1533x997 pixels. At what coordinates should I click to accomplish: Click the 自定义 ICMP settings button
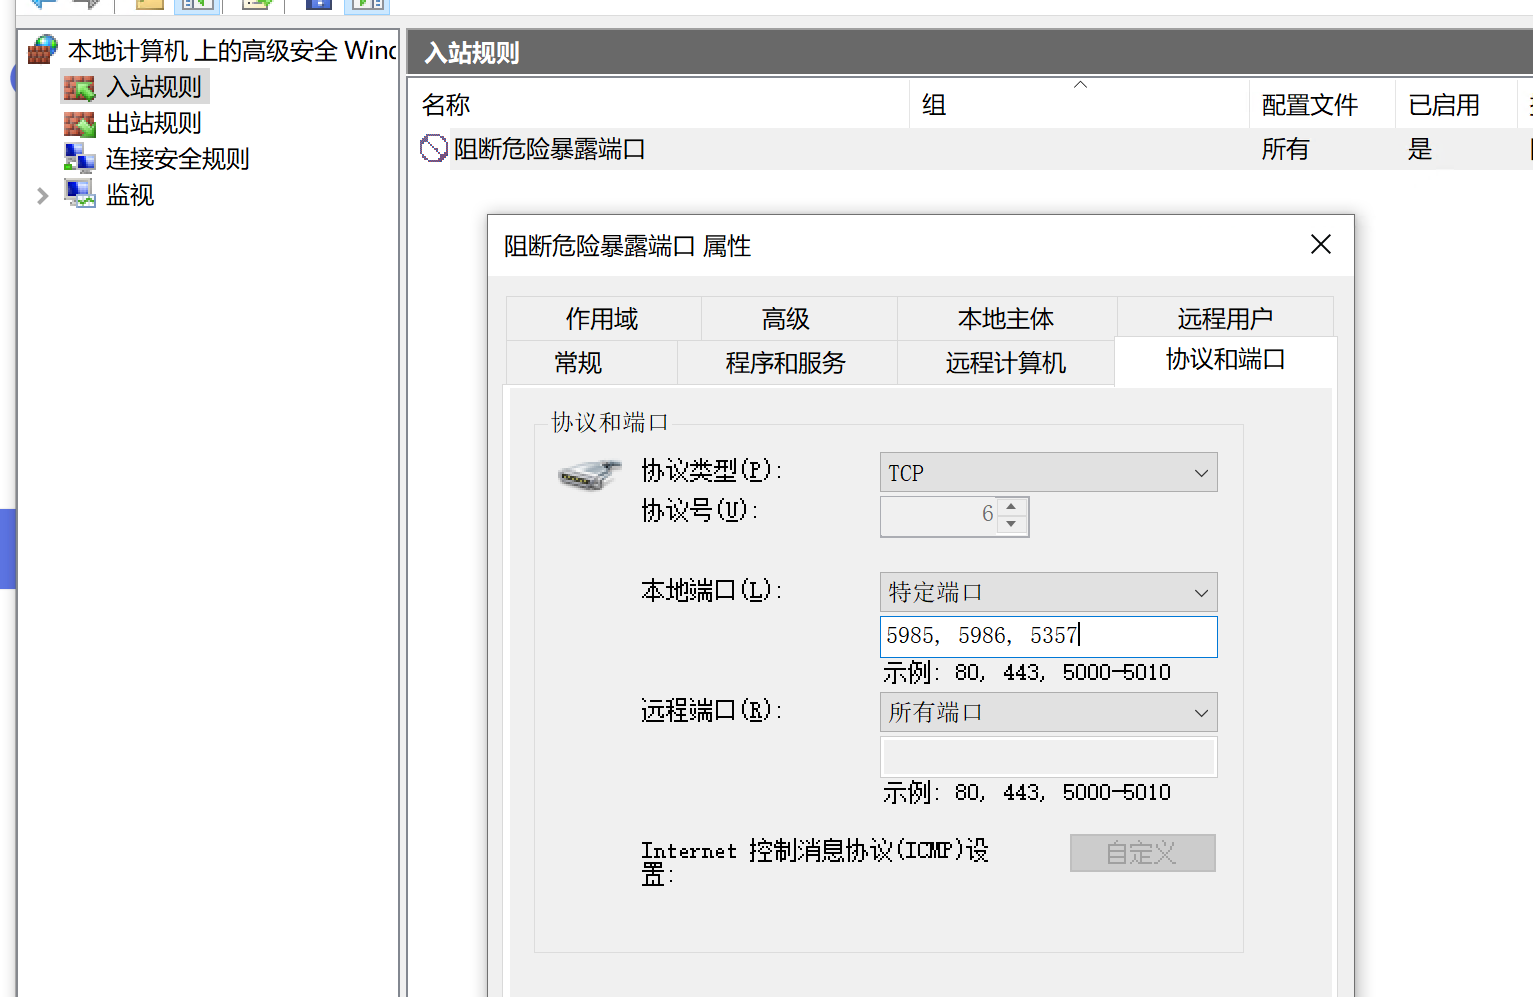click(1142, 852)
